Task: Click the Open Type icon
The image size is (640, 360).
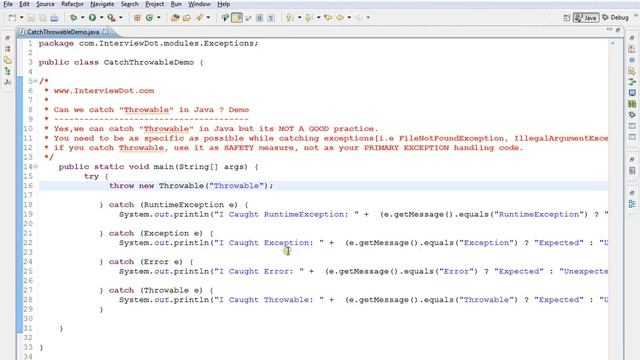Action: (x=175, y=18)
